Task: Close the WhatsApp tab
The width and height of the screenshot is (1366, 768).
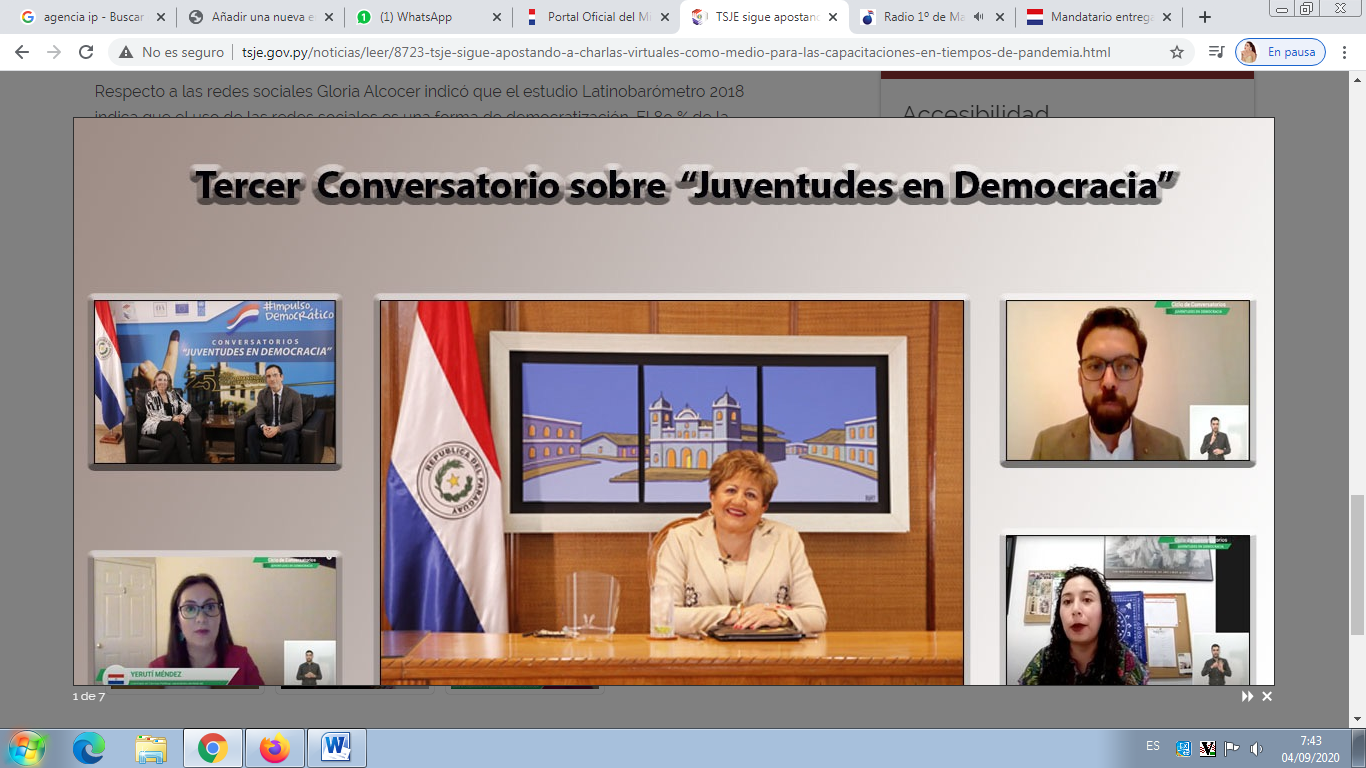Action: coord(496,17)
